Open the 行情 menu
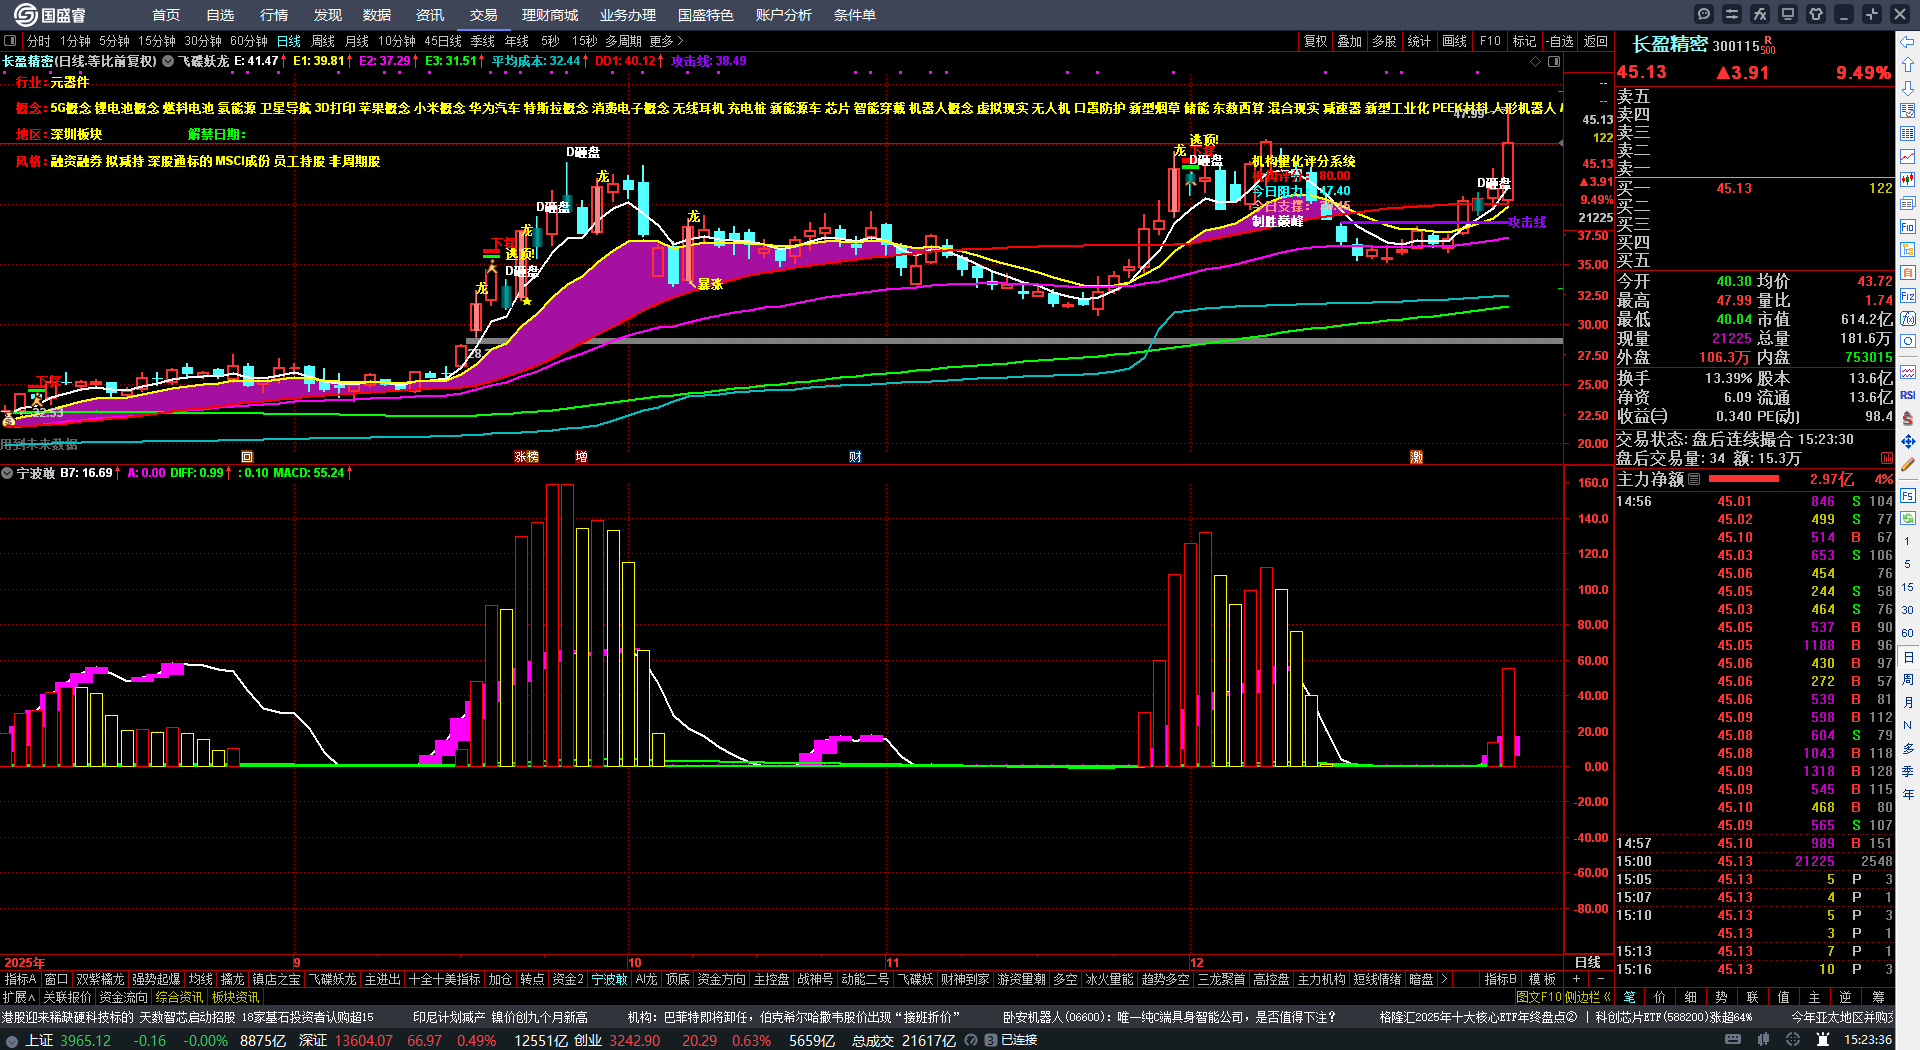The width and height of the screenshot is (1920, 1050). tap(274, 15)
